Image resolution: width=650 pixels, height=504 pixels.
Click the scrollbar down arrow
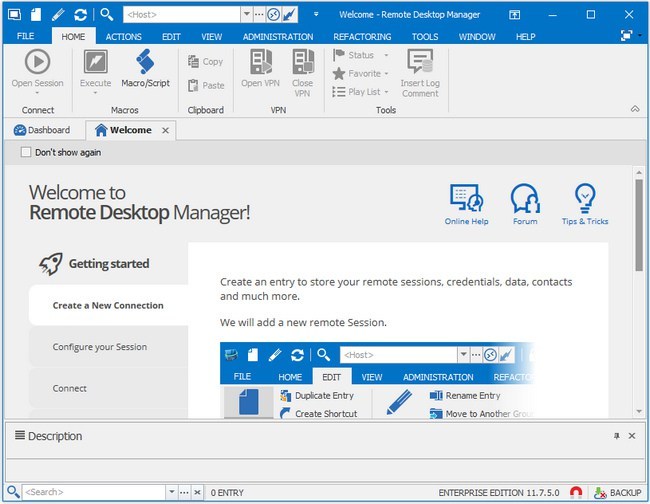click(639, 412)
